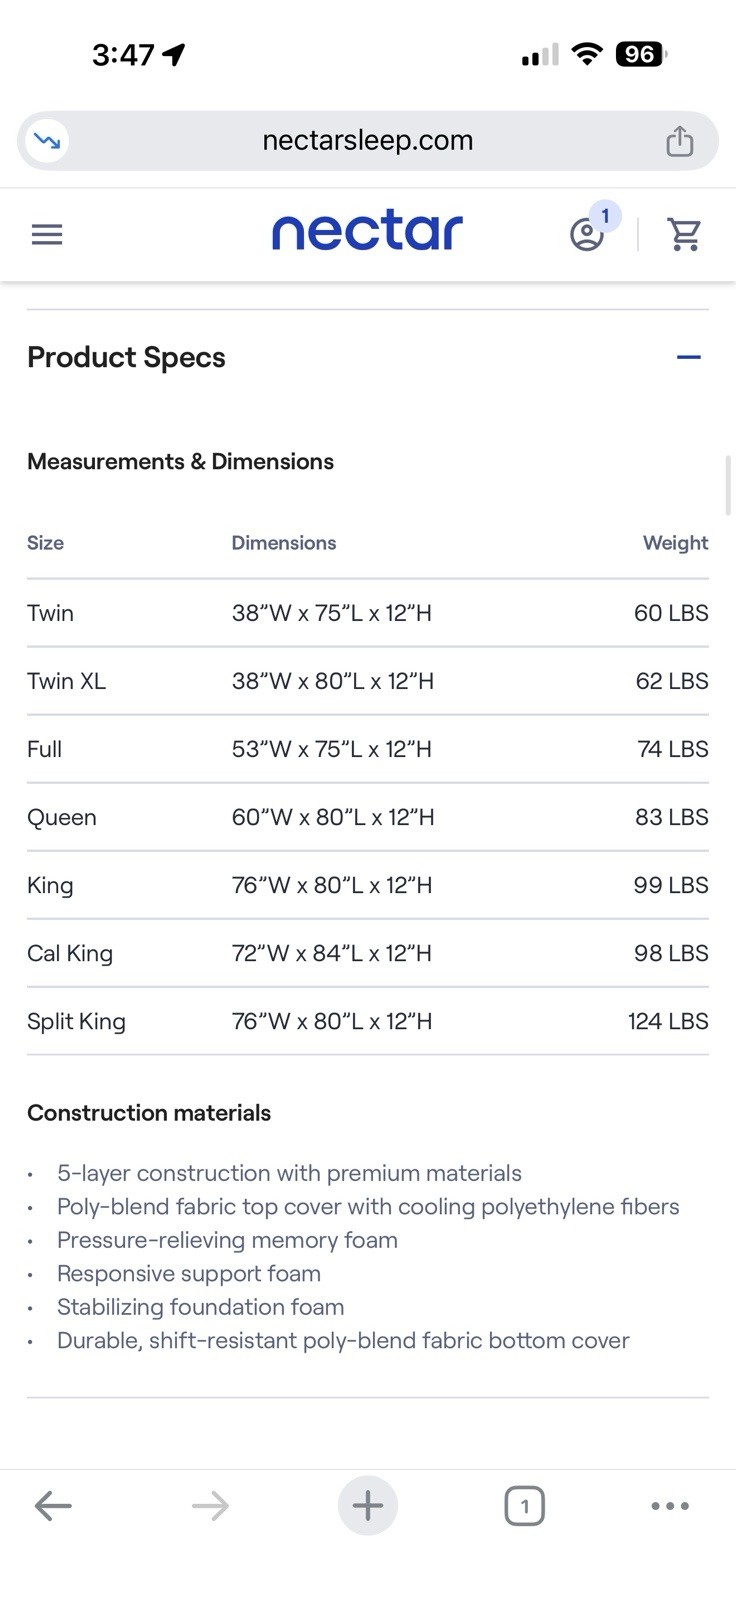
Task: Collapse the Product Specs section
Action: (689, 357)
